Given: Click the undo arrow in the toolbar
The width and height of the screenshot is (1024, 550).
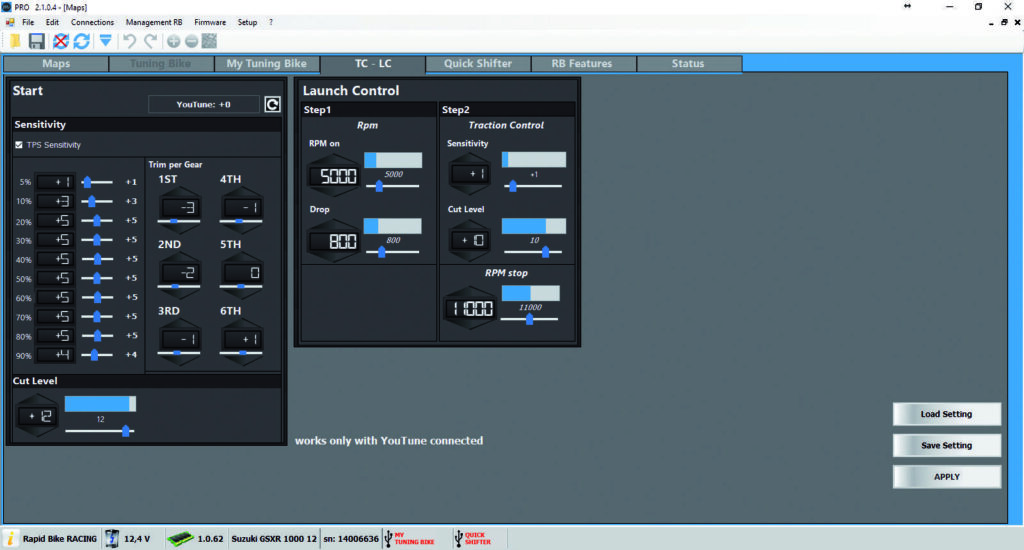Looking at the screenshot, I should [x=129, y=41].
